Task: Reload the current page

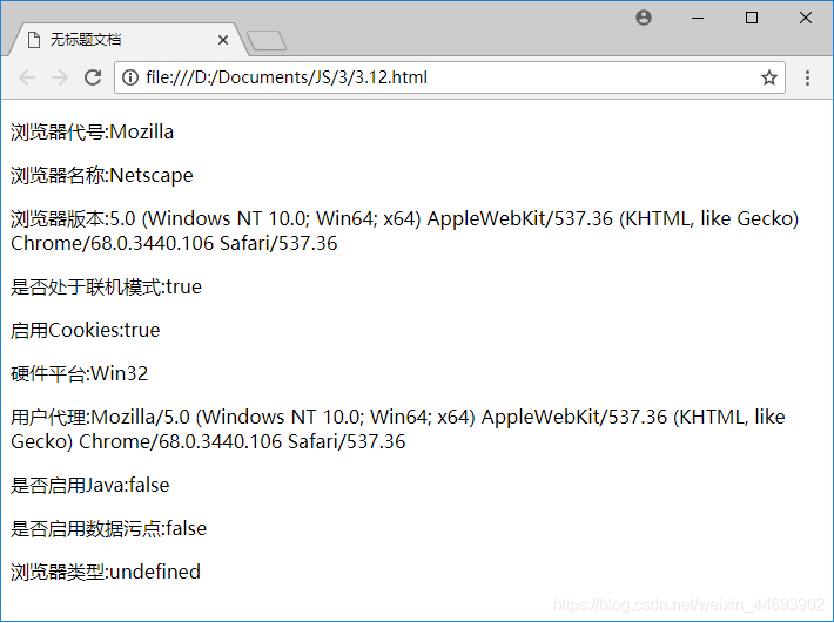Action: pos(93,78)
